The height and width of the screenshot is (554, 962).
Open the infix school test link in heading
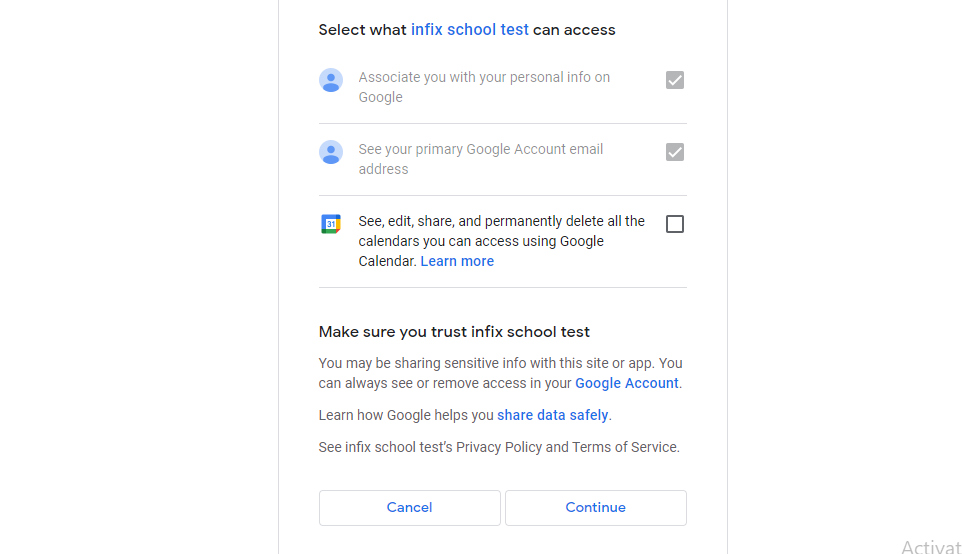coord(469,29)
